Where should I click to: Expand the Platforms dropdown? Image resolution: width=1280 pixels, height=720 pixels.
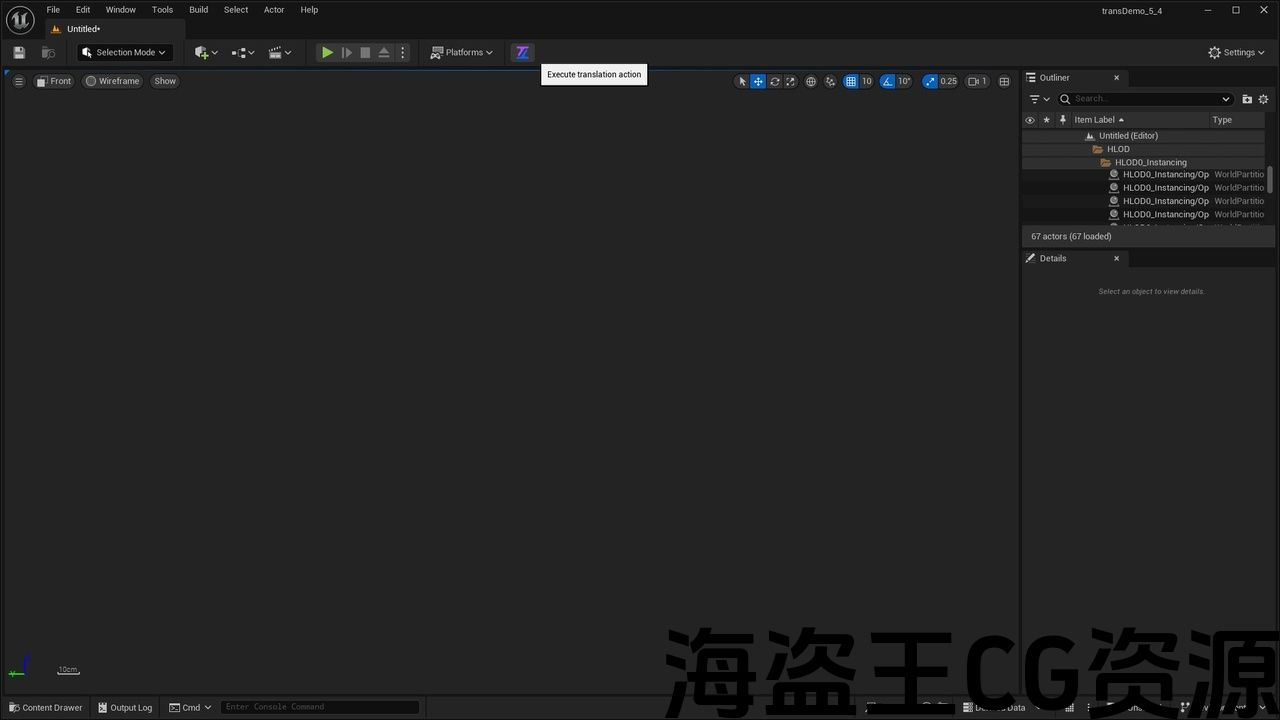coord(462,53)
